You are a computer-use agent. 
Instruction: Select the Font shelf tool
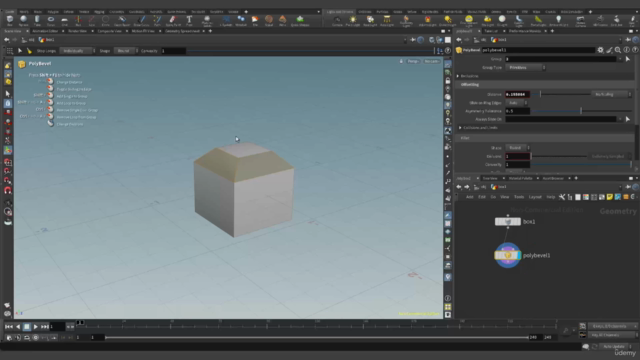point(189,20)
